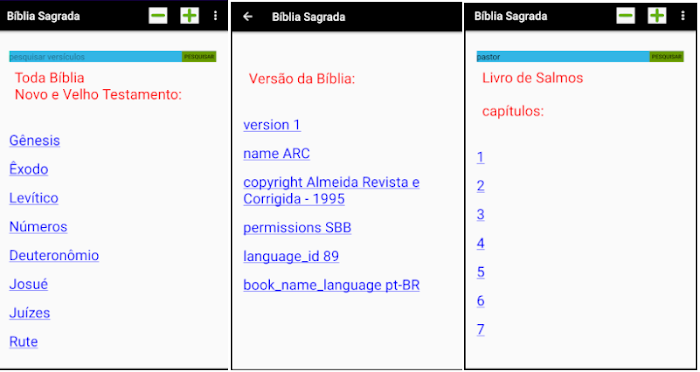
Task: Open the Êxodo book link
Action: pos(29,169)
